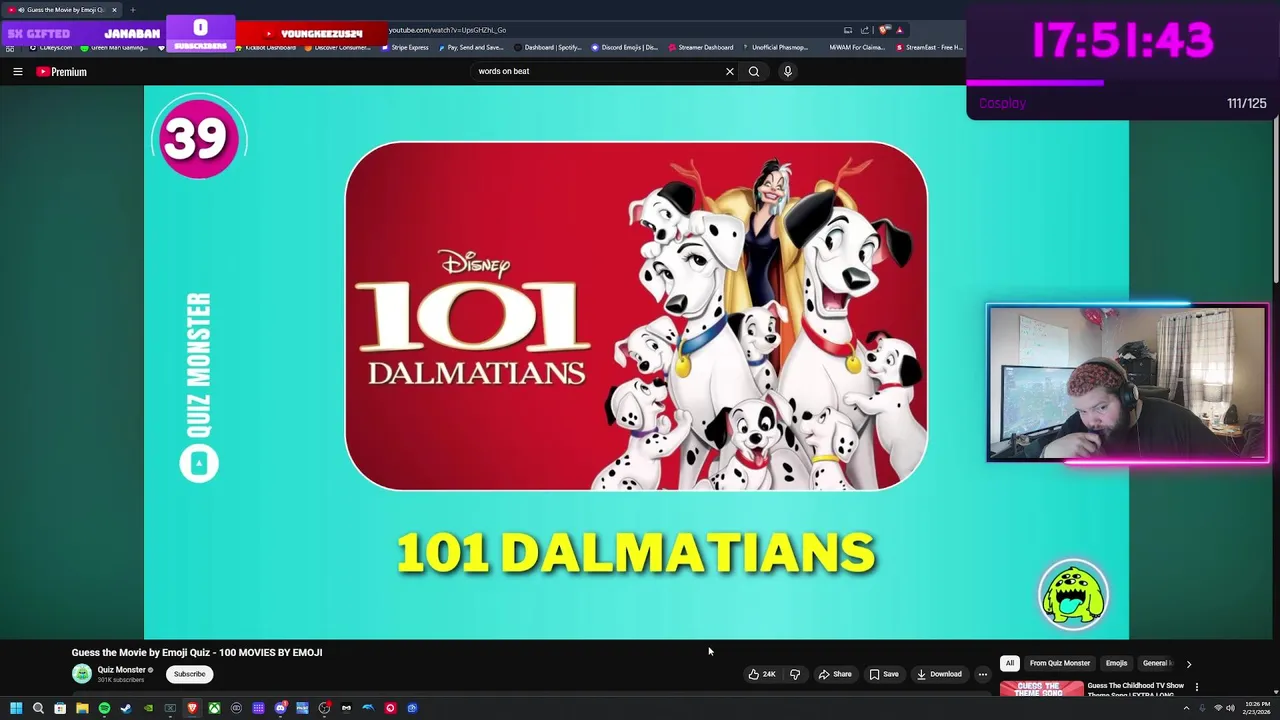Open the Microsoft Store taskbar icon
Viewport: 1280px width, 720px height.
(60, 708)
